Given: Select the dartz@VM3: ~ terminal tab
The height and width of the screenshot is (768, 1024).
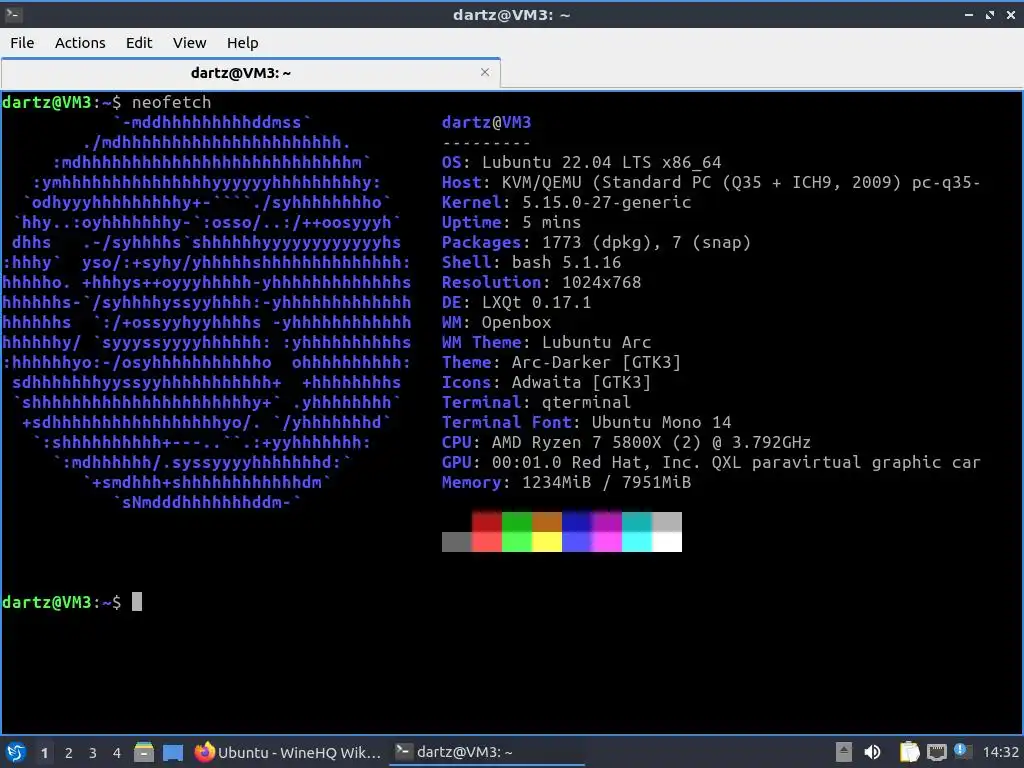Looking at the screenshot, I should click(251, 72).
